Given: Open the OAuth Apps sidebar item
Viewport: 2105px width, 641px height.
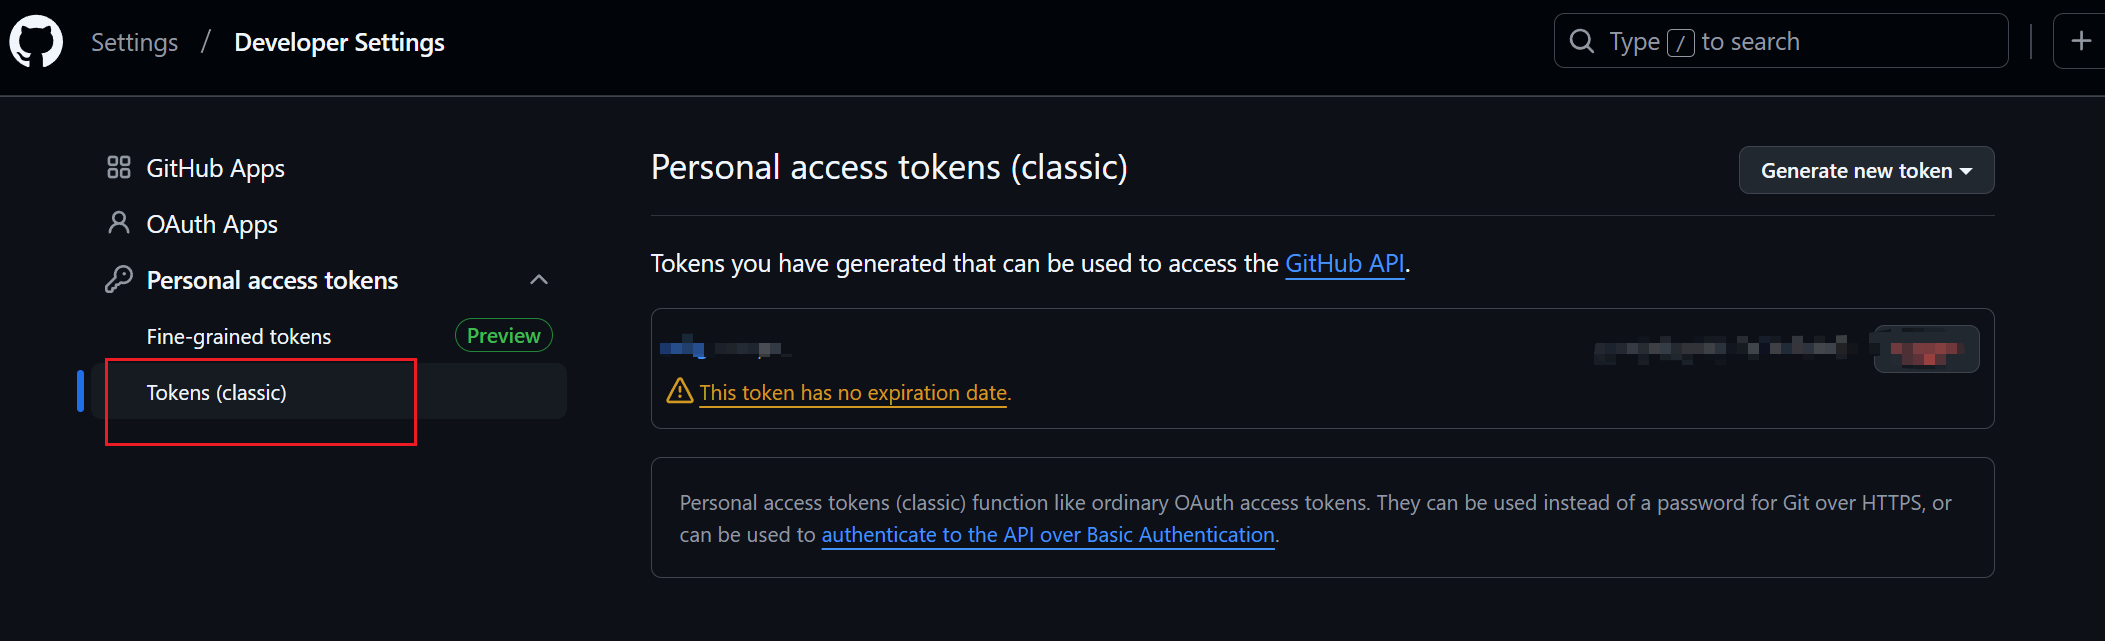Looking at the screenshot, I should pyautogui.click(x=212, y=224).
